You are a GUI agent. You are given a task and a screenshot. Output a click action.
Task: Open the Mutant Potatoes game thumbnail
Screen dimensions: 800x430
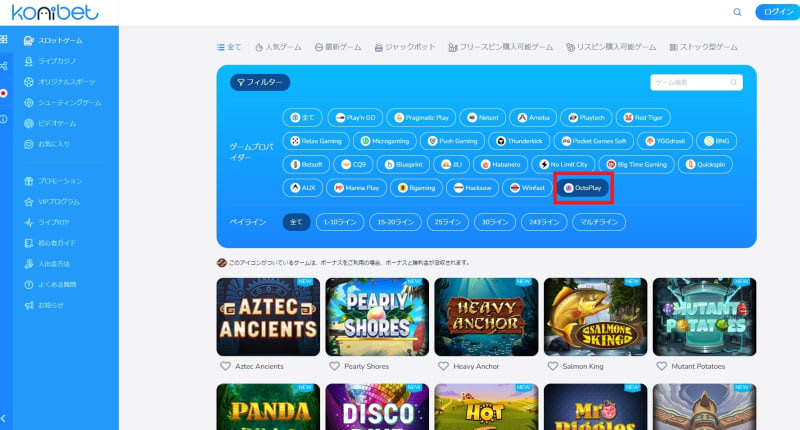[705, 317]
